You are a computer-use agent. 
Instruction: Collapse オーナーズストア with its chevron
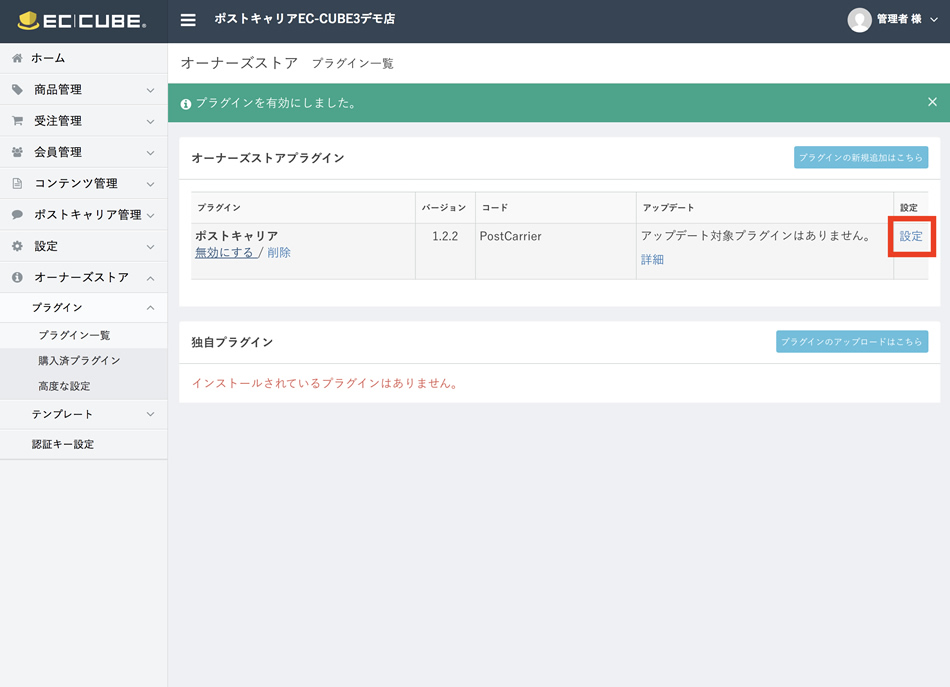coord(150,278)
